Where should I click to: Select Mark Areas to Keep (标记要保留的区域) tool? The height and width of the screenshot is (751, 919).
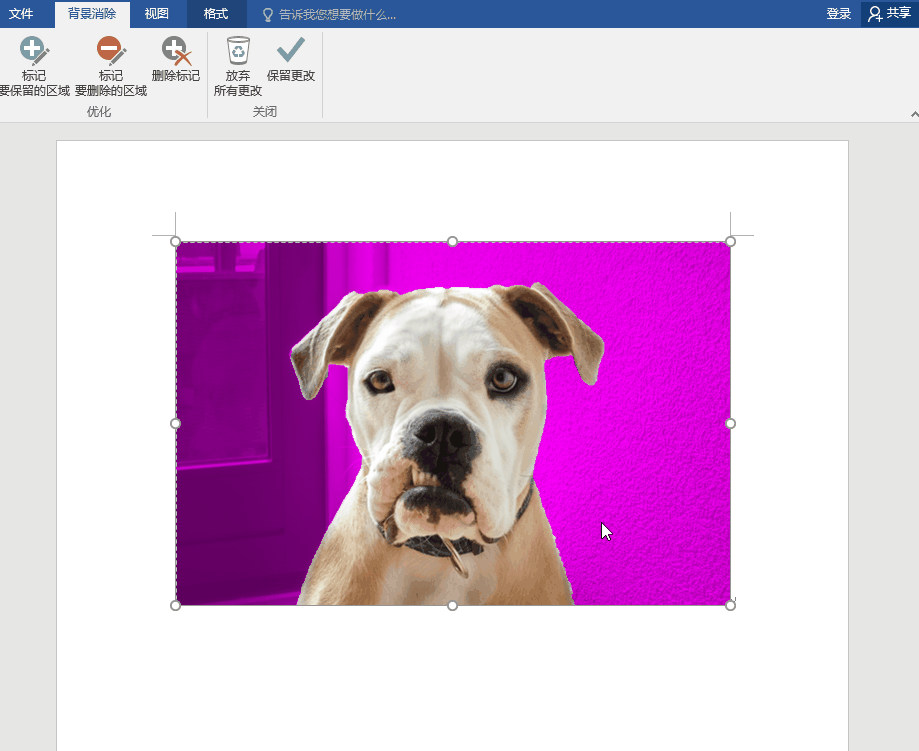34,66
